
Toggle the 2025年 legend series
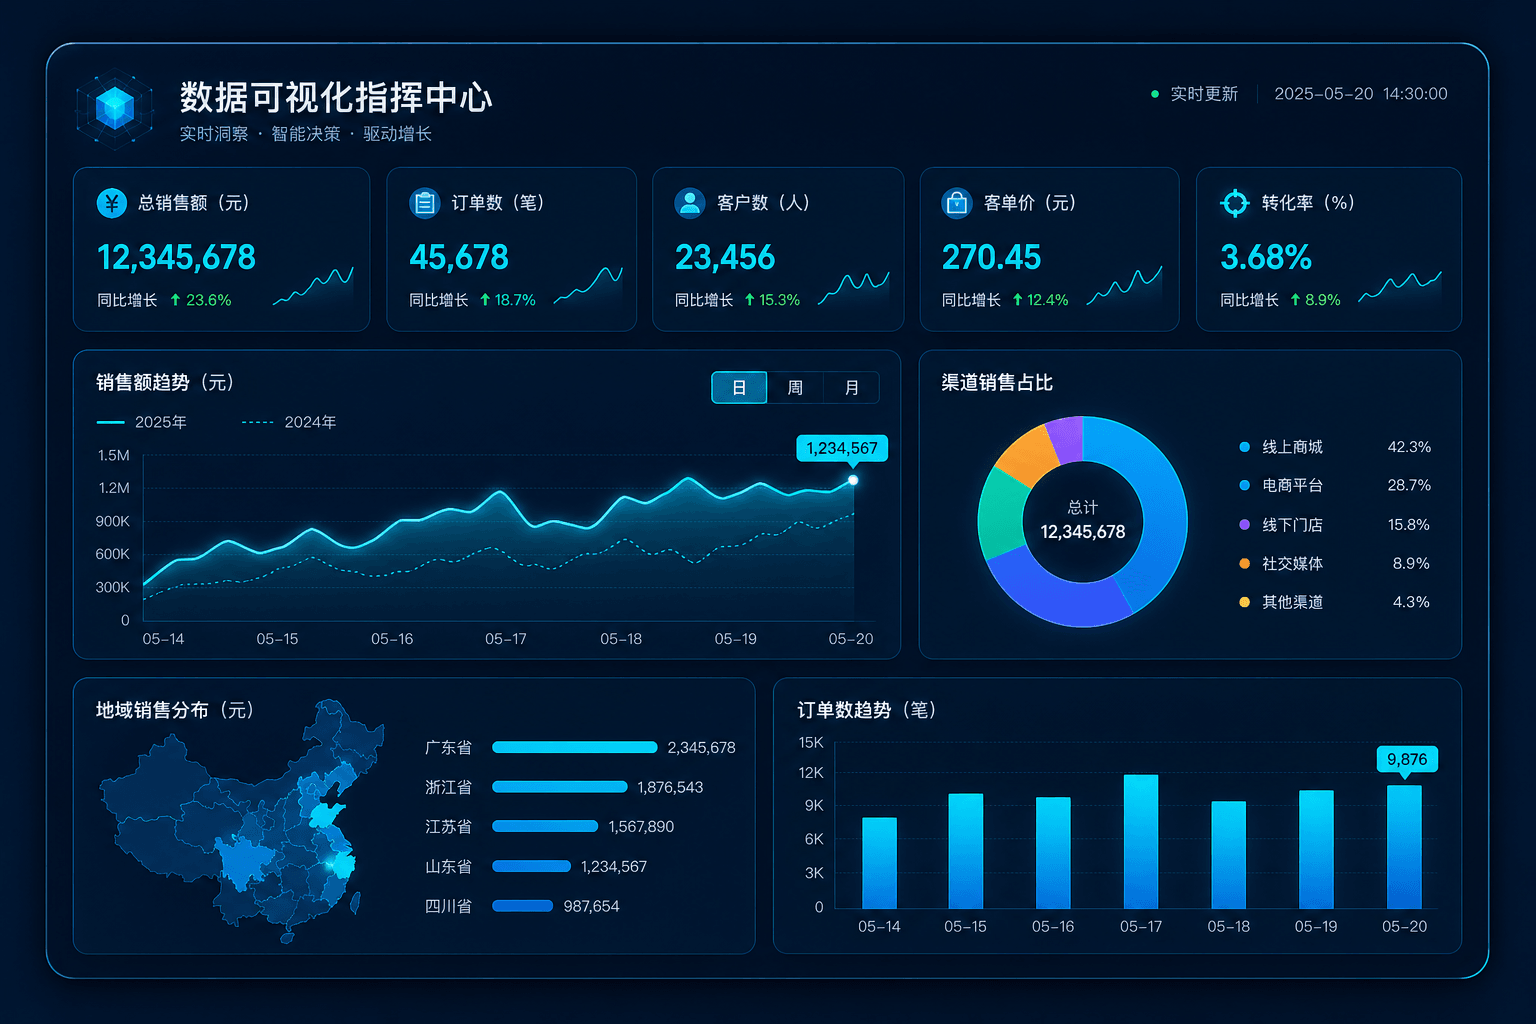pos(141,422)
